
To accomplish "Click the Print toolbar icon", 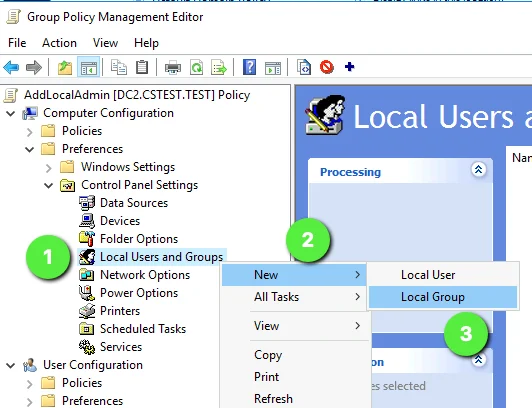I will (173, 67).
